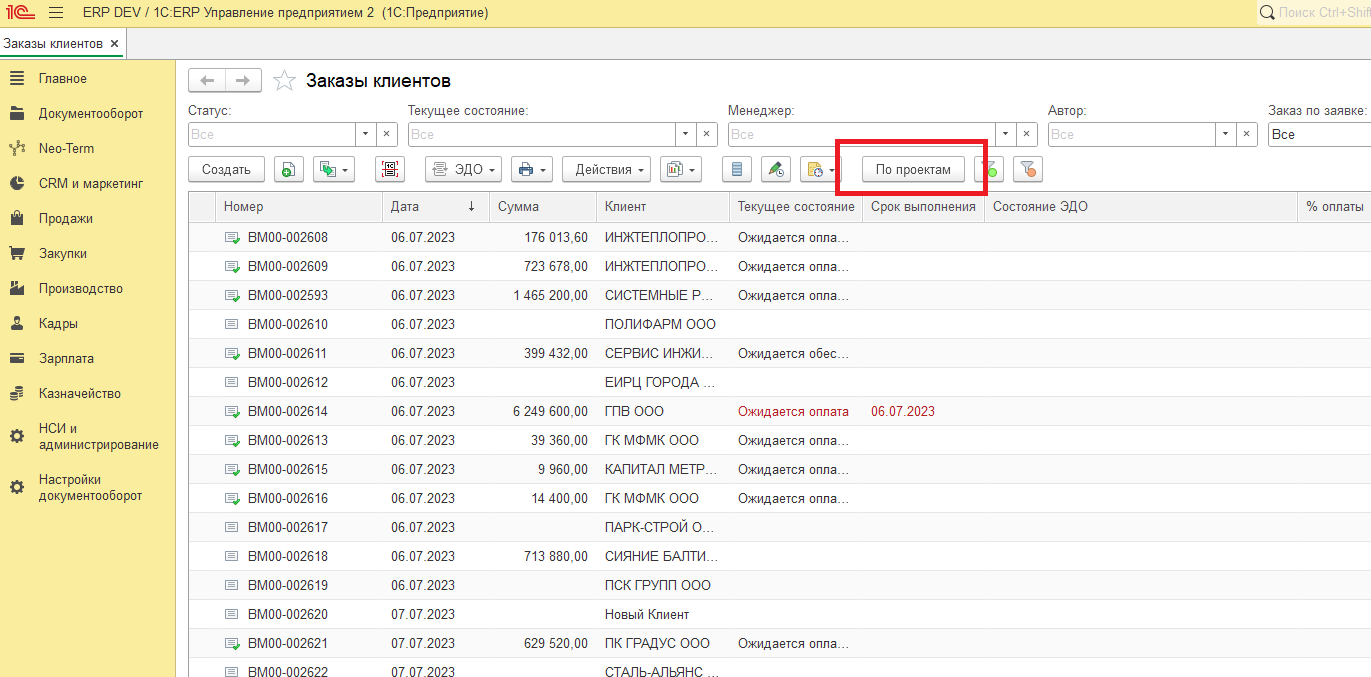
Task: Open the document-with-clock dropdown in the toolbar
Action: 819,170
